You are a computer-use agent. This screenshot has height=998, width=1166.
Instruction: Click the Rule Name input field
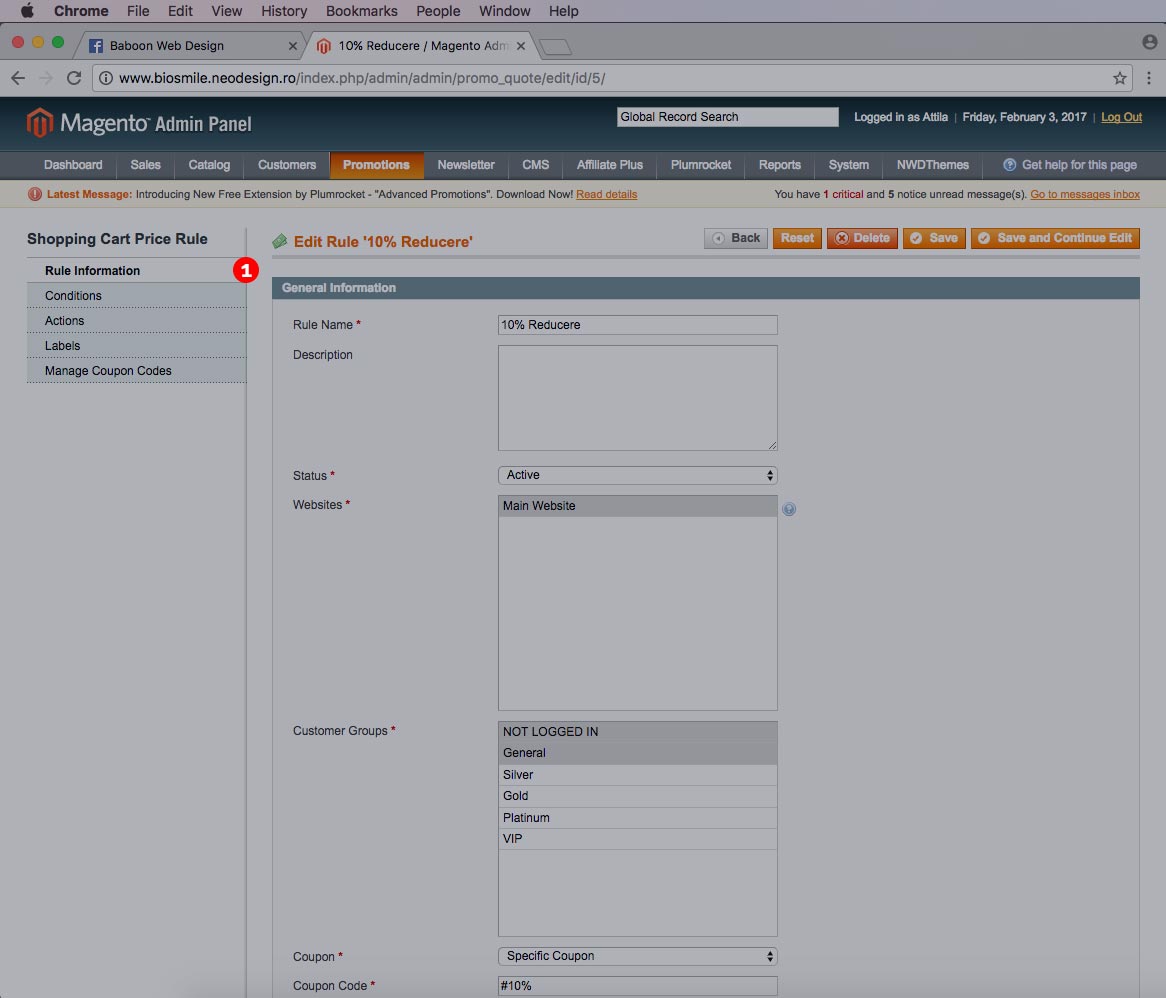pyautogui.click(x=637, y=325)
